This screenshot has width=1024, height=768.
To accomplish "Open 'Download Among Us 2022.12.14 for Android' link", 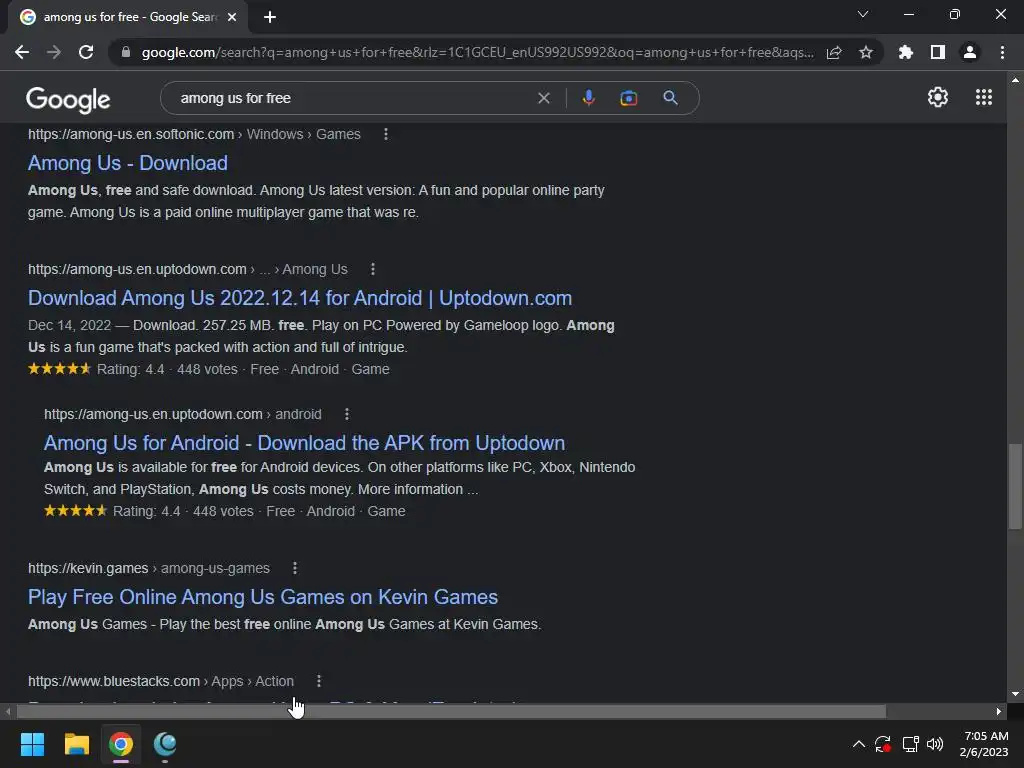I will 300,298.
